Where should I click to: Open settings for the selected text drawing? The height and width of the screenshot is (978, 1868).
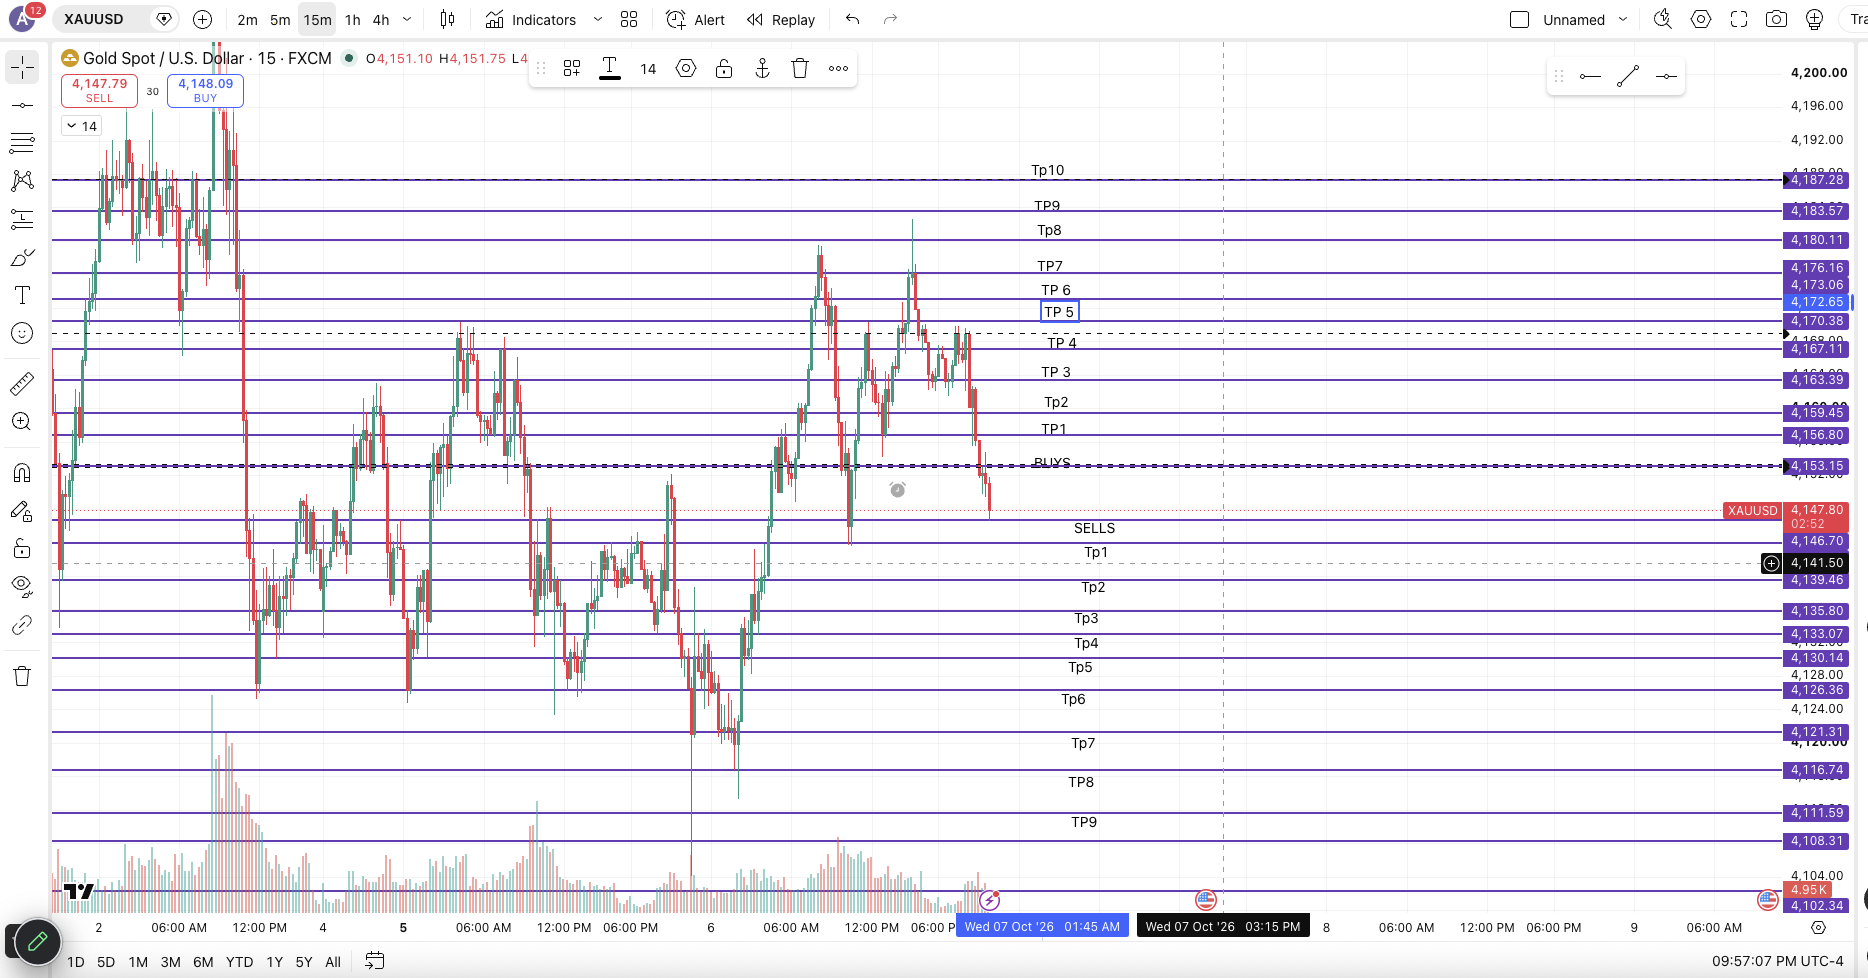[686, 68]
